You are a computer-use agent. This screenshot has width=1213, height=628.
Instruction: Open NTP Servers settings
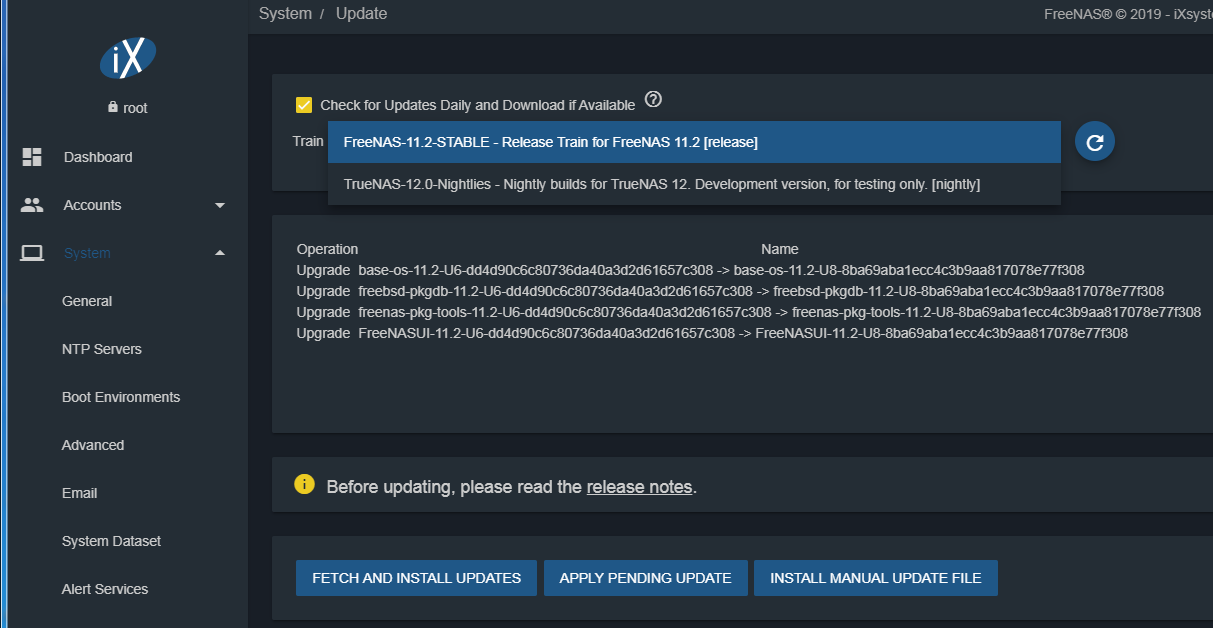(x=102, y=349)
